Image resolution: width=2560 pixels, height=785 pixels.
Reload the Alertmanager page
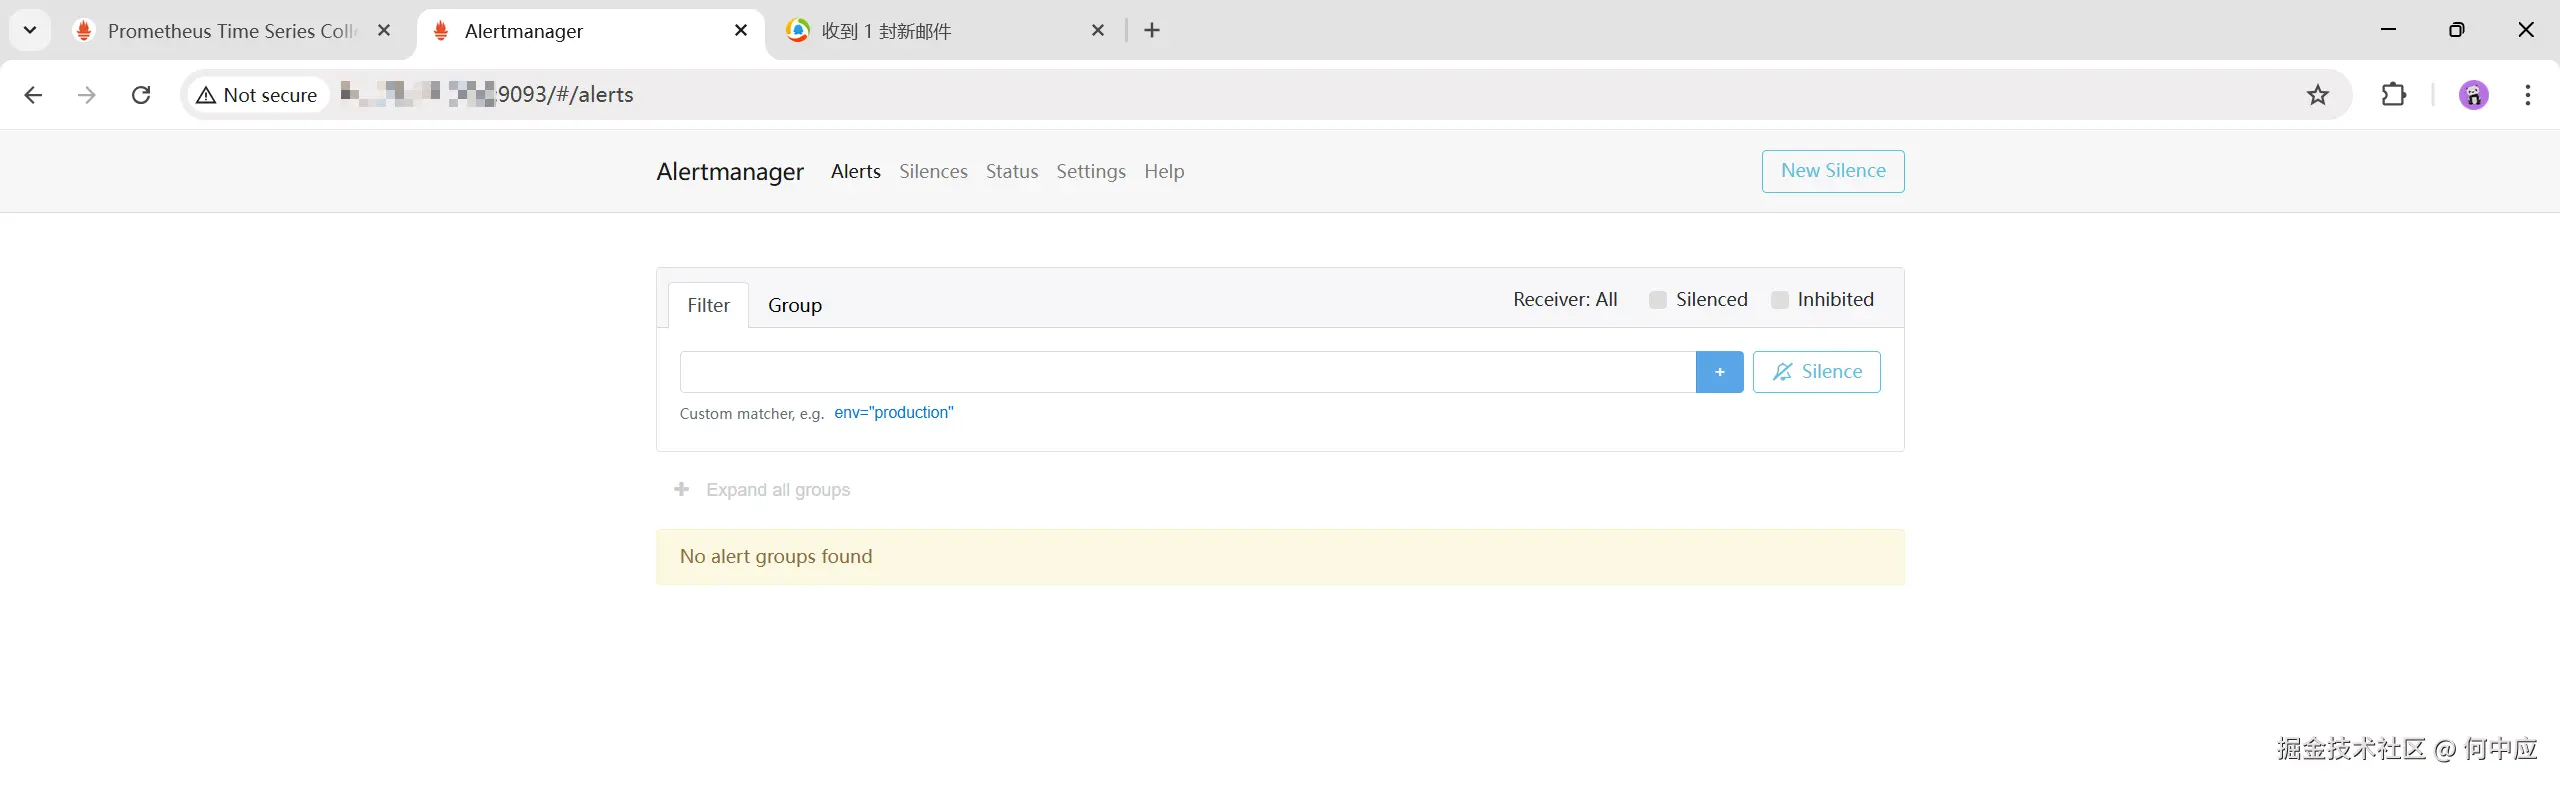[x=141, y=95]
